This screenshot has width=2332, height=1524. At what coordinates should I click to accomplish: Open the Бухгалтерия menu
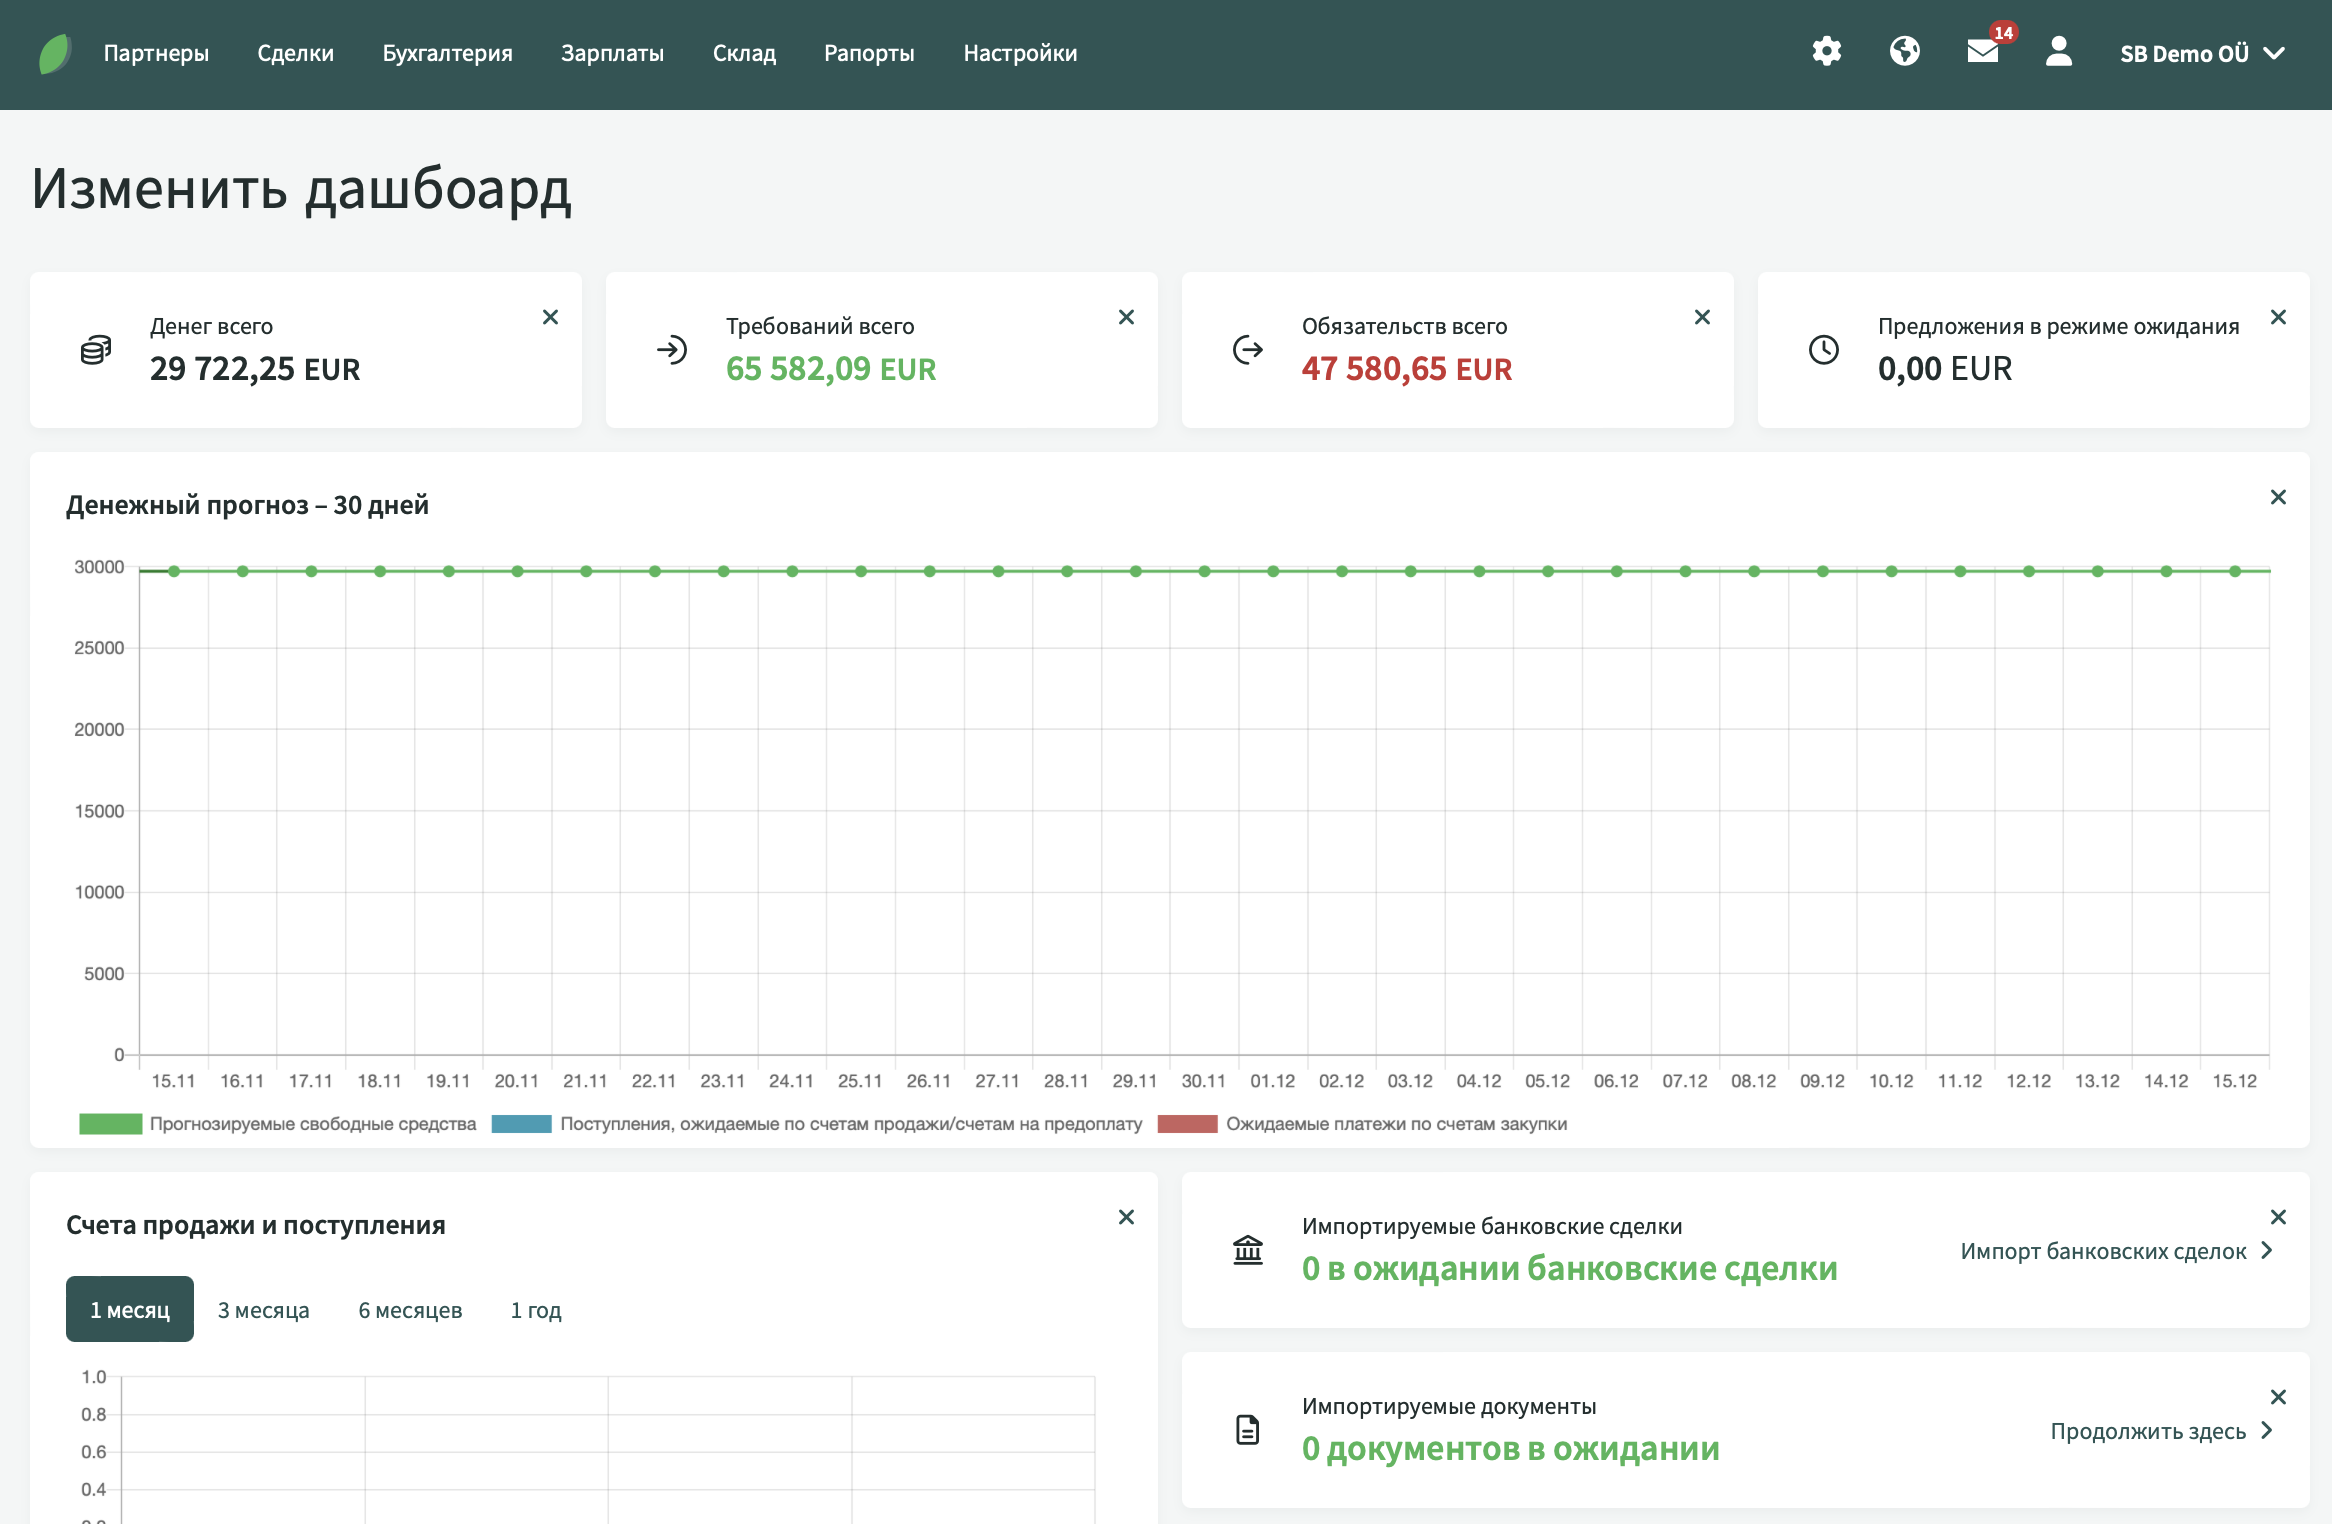point(447,54)
